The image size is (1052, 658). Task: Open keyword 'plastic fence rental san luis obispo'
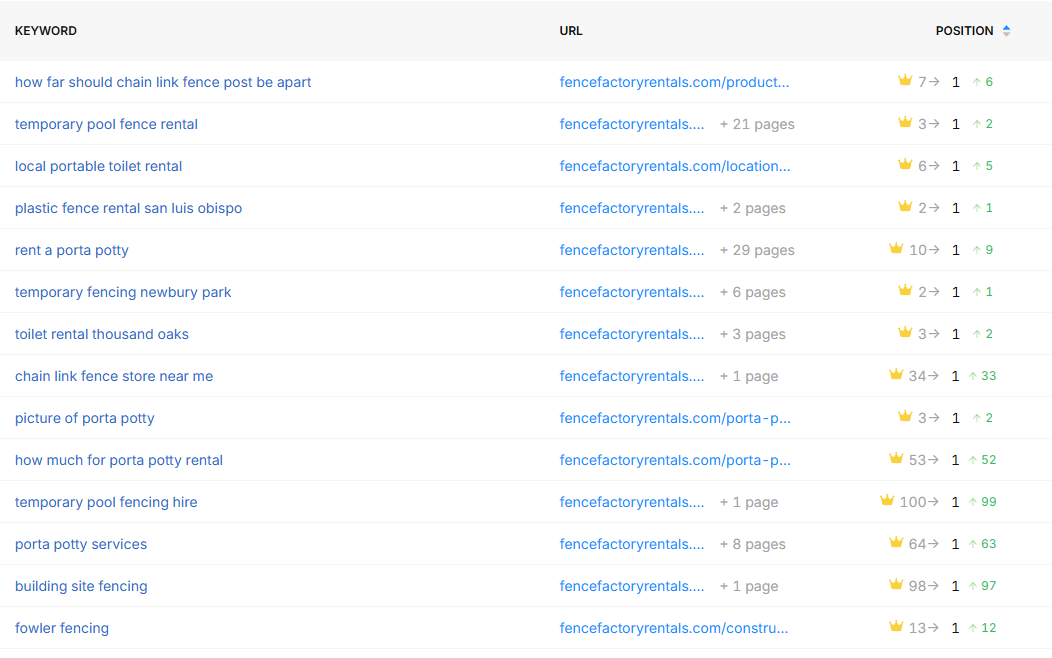click(x=128, y=208)
